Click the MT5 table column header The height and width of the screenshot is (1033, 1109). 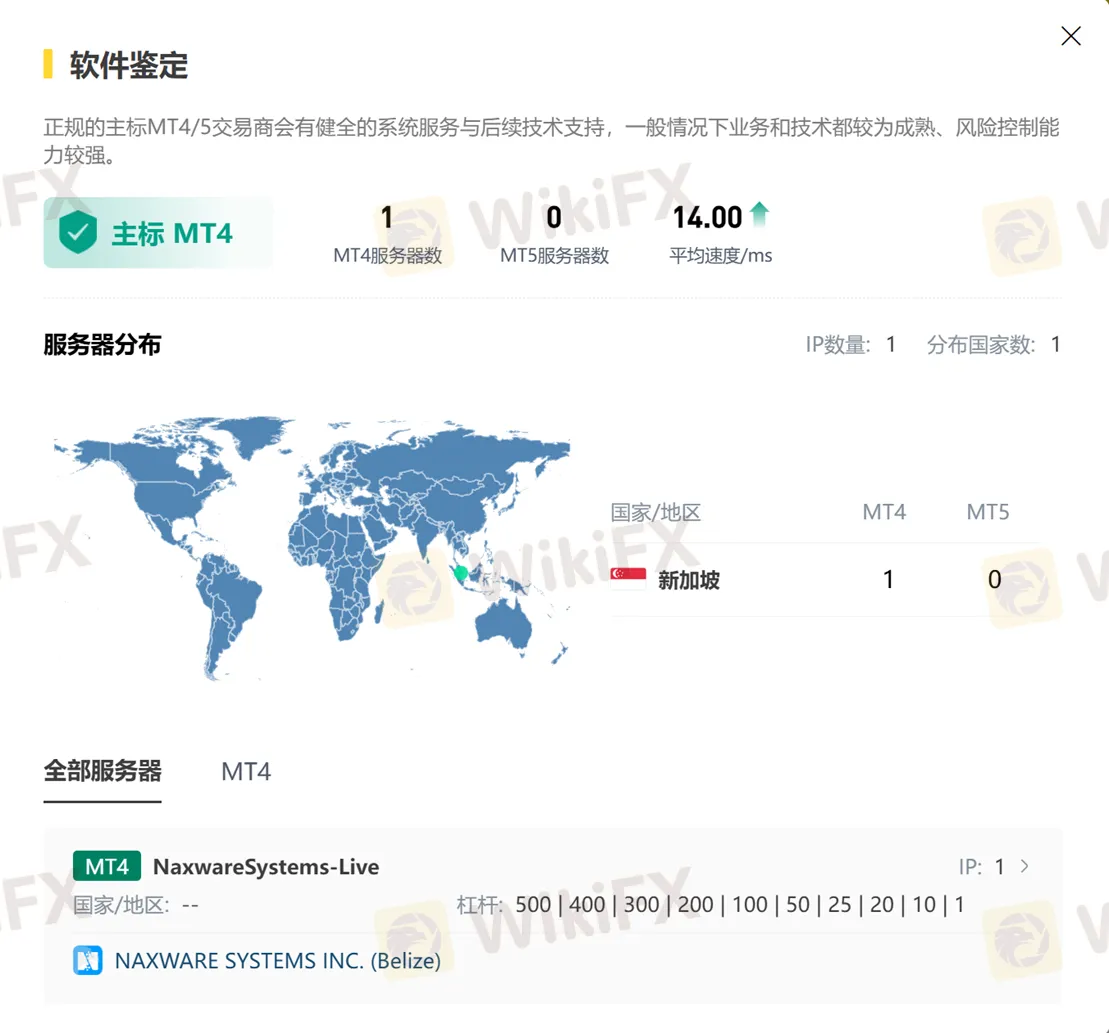pyautogui.click(x=988, y=512)
